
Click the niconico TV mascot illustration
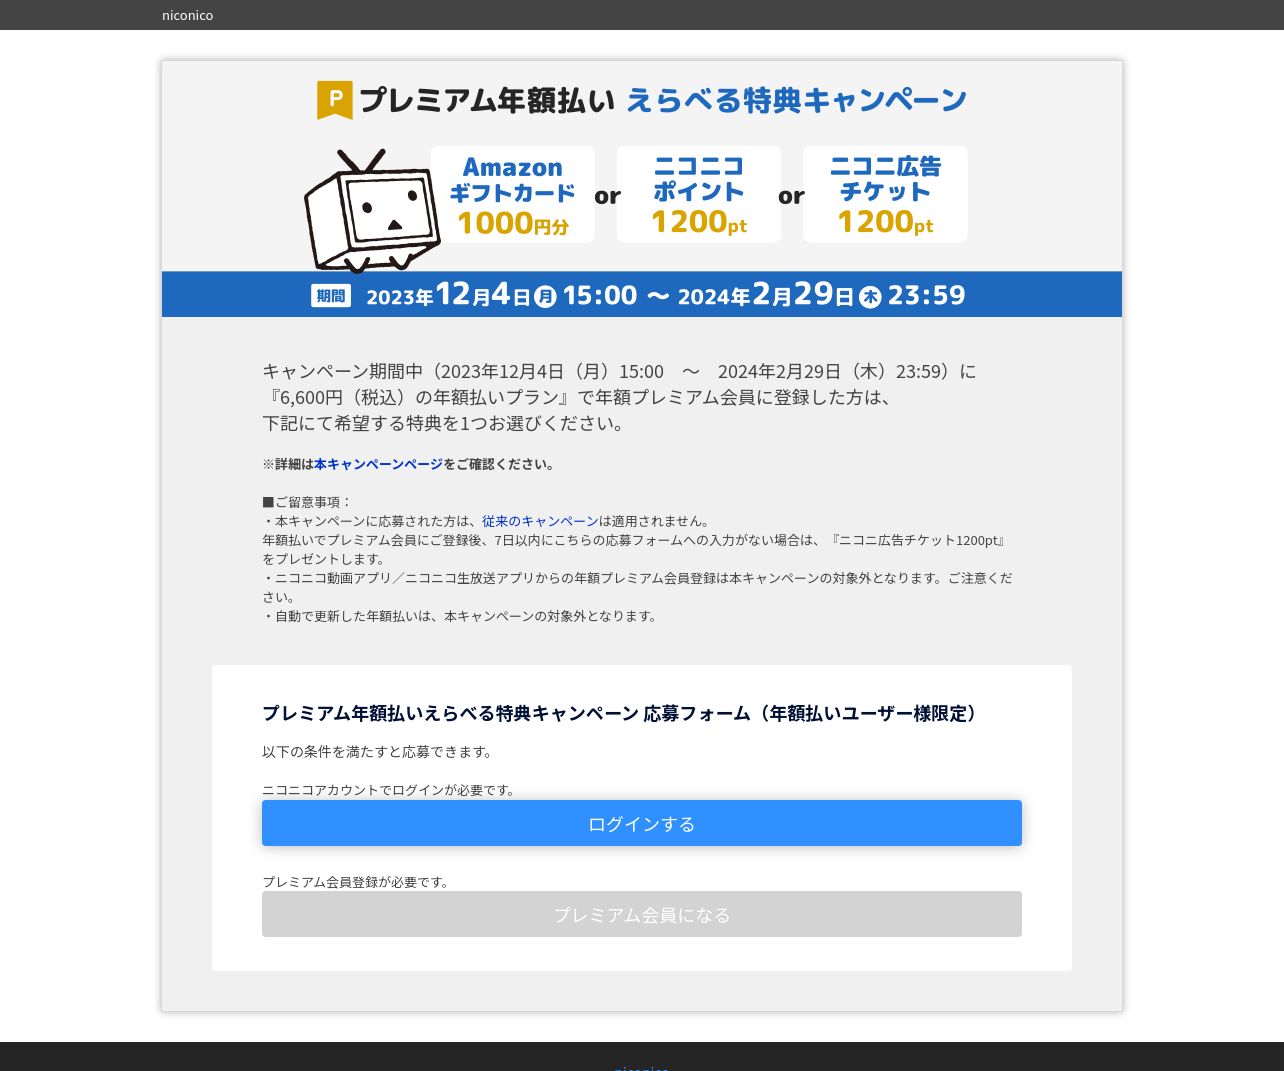click(x=372, y=211)
